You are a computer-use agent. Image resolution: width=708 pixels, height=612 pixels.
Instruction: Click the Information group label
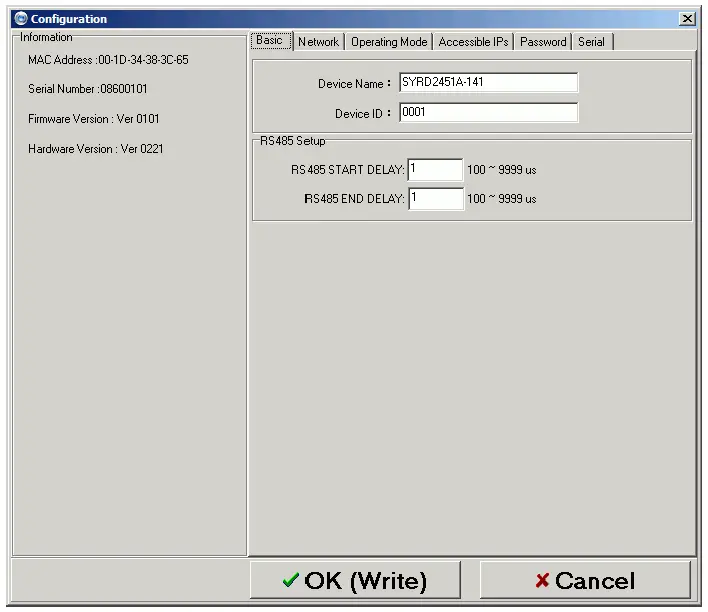pos(46,37)
